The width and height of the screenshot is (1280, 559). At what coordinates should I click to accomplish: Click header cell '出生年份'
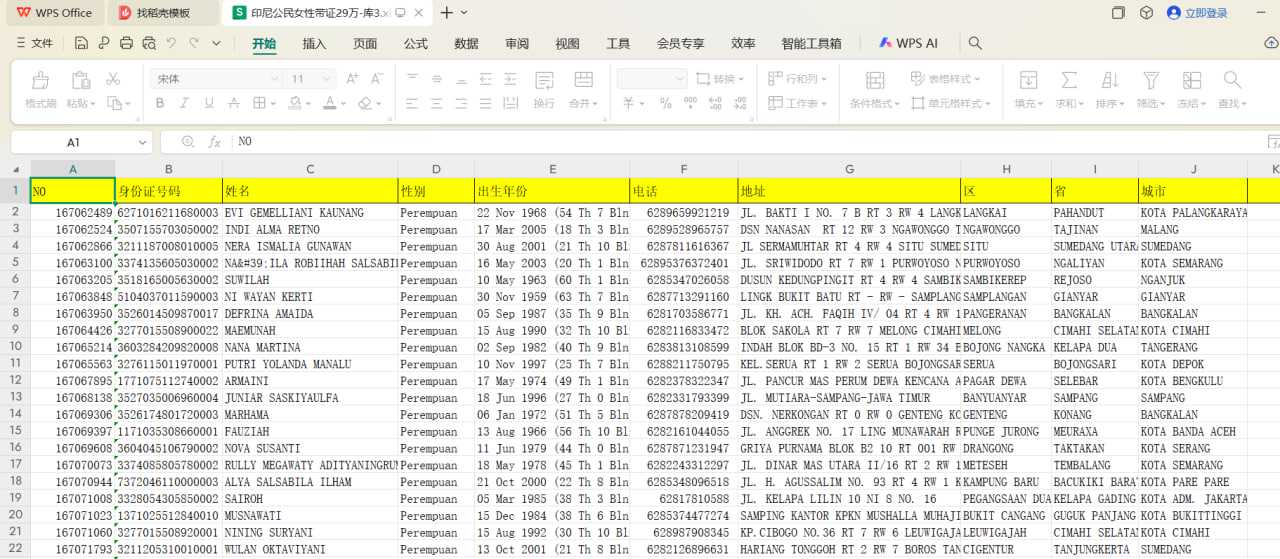(552, 190)
